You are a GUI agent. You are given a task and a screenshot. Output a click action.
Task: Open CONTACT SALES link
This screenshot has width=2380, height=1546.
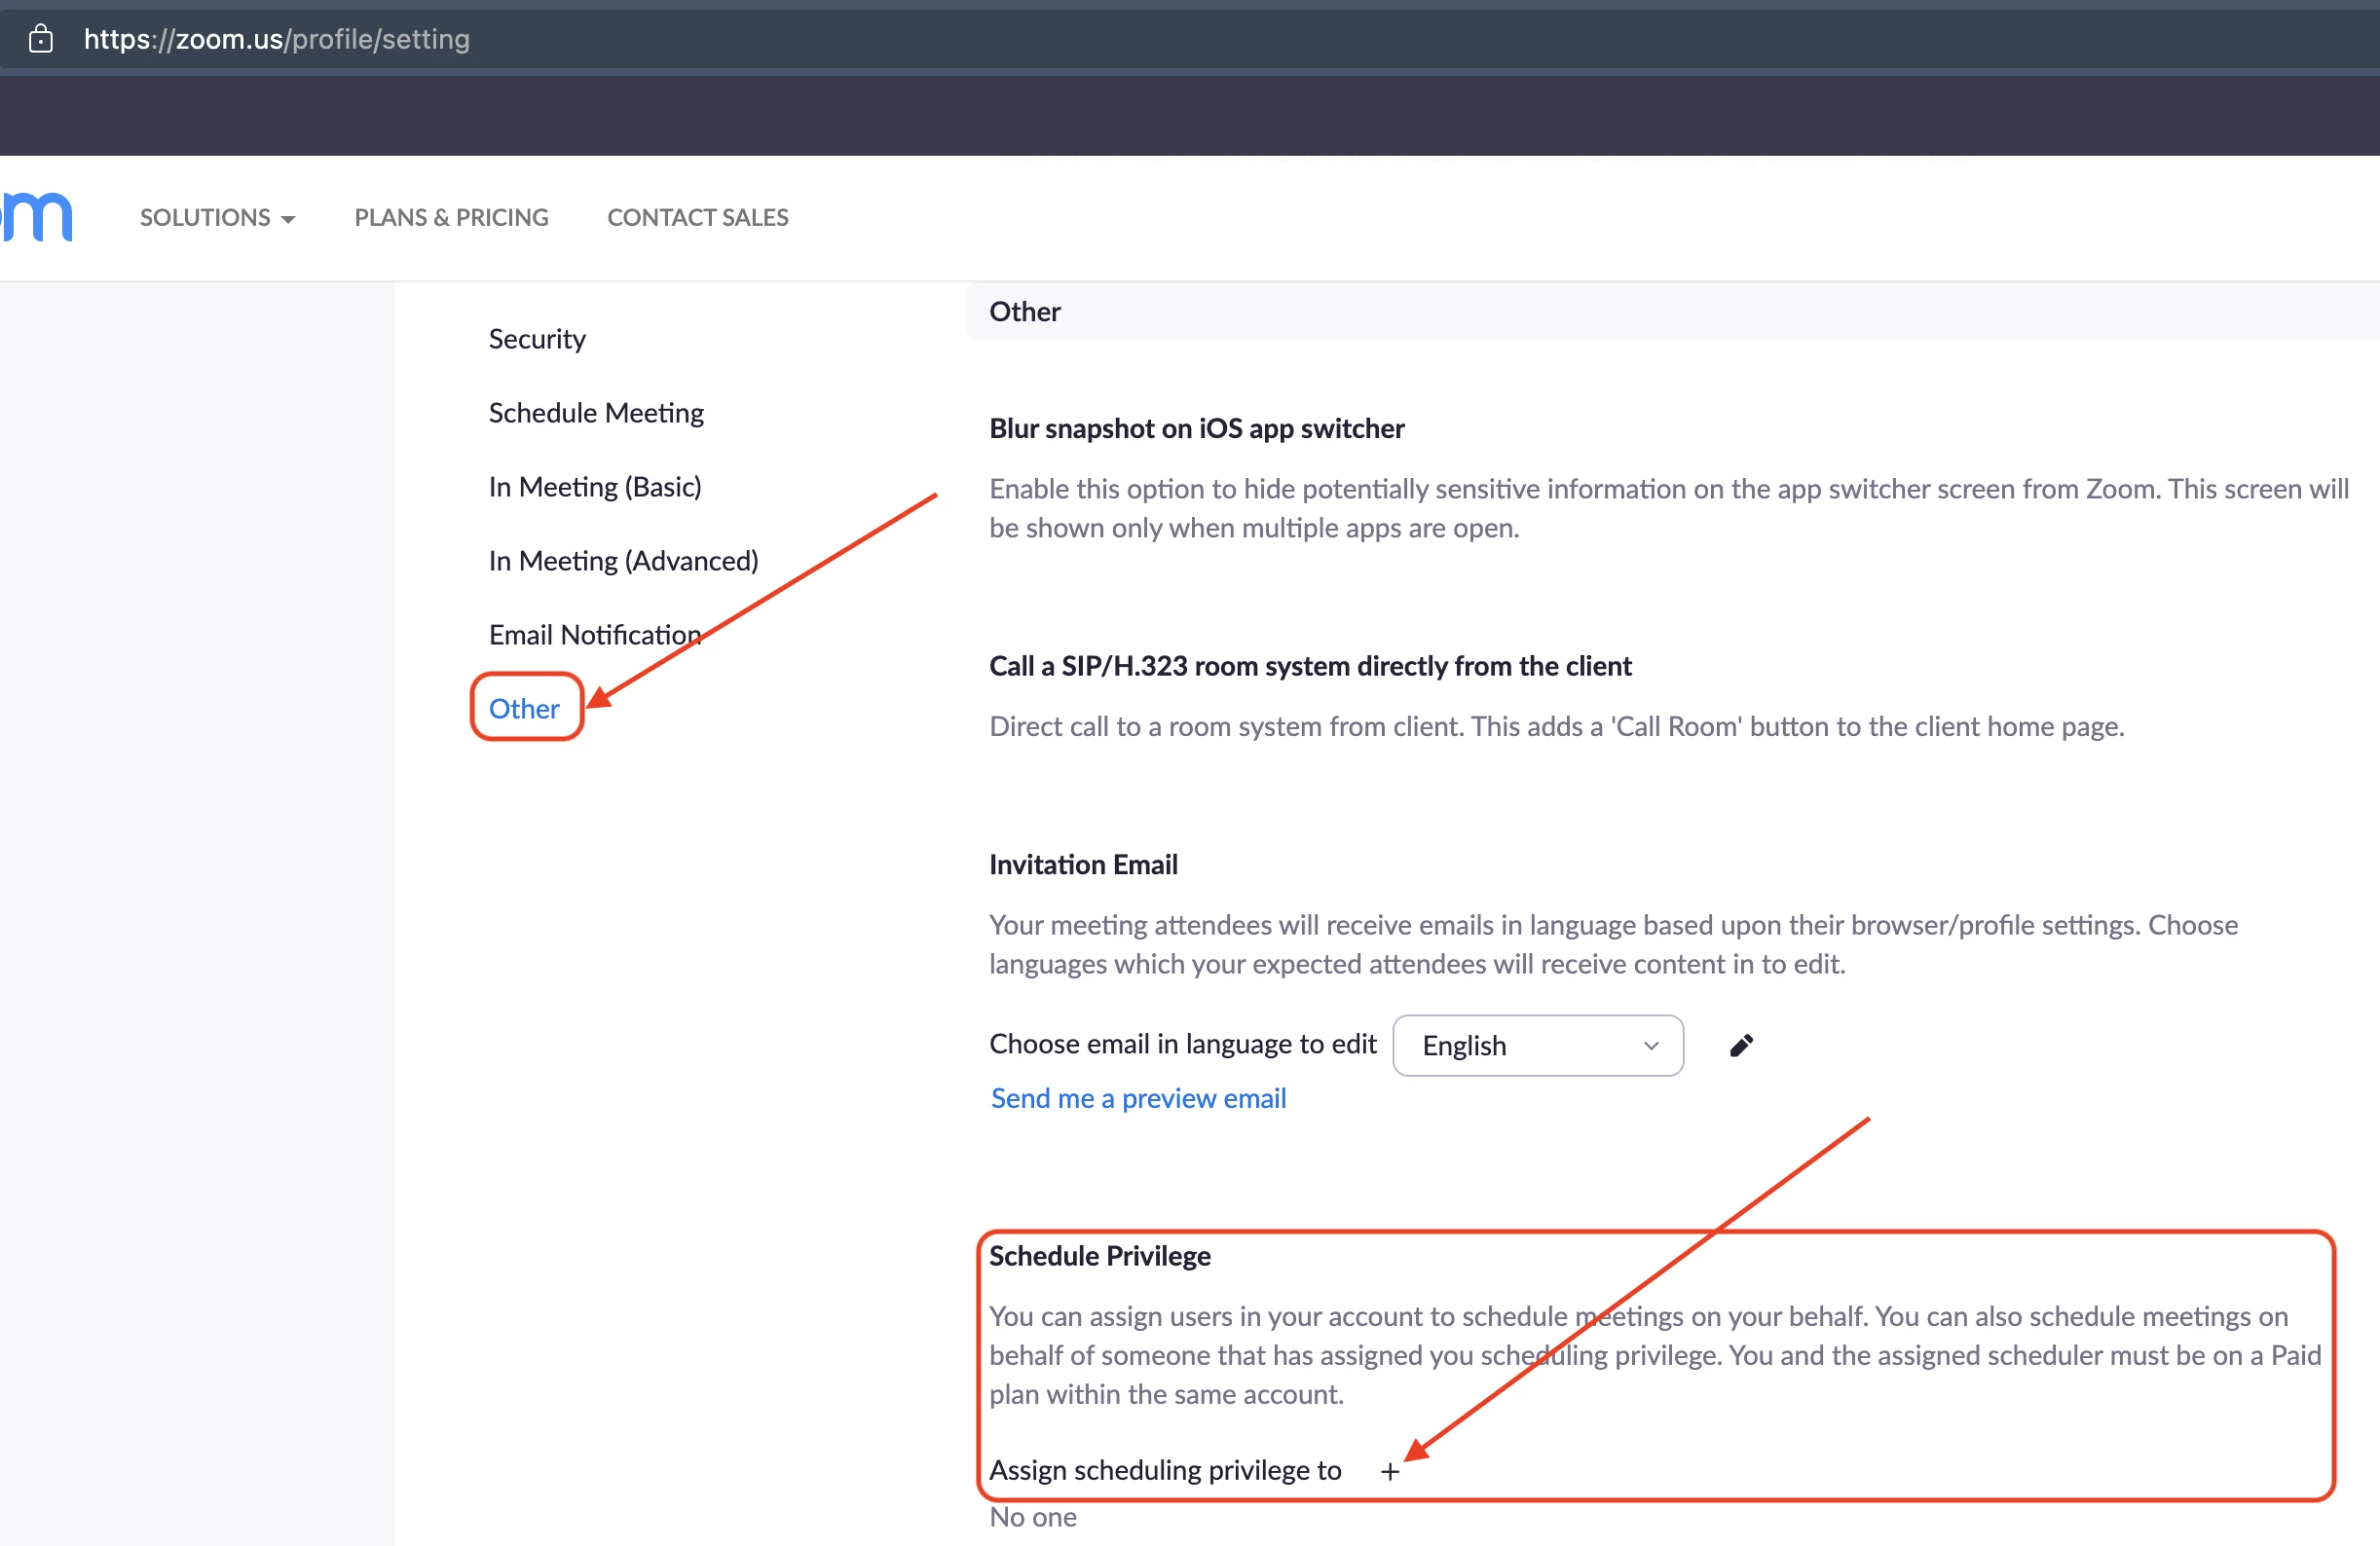click(697, 217)
